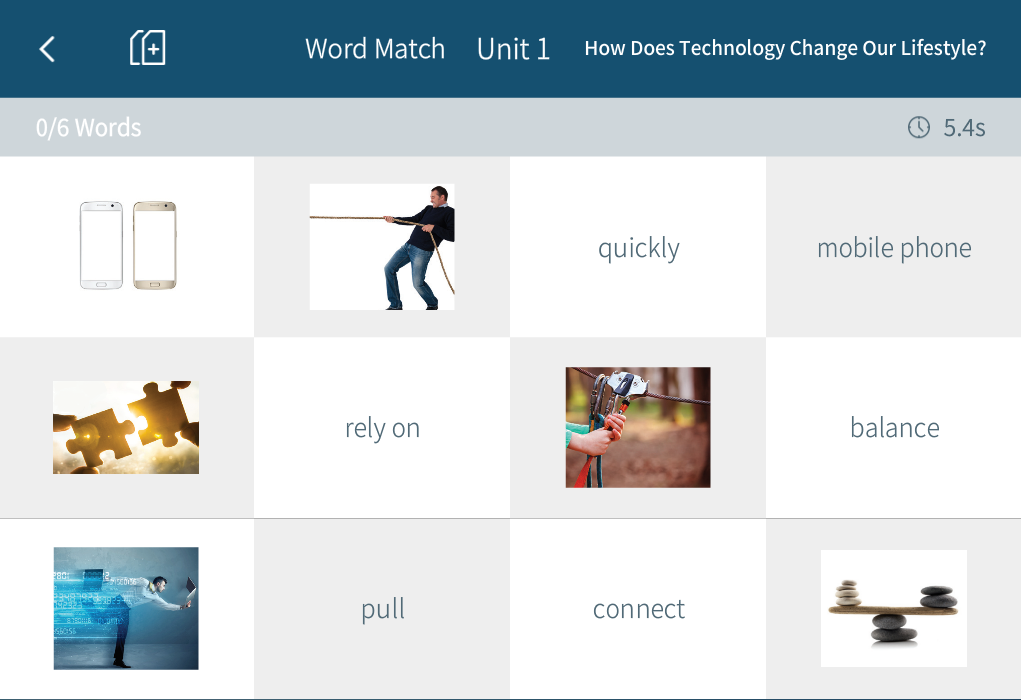Click the 5.4s timer readout
Screen dimensions: 1021x700
click(964, 128)
